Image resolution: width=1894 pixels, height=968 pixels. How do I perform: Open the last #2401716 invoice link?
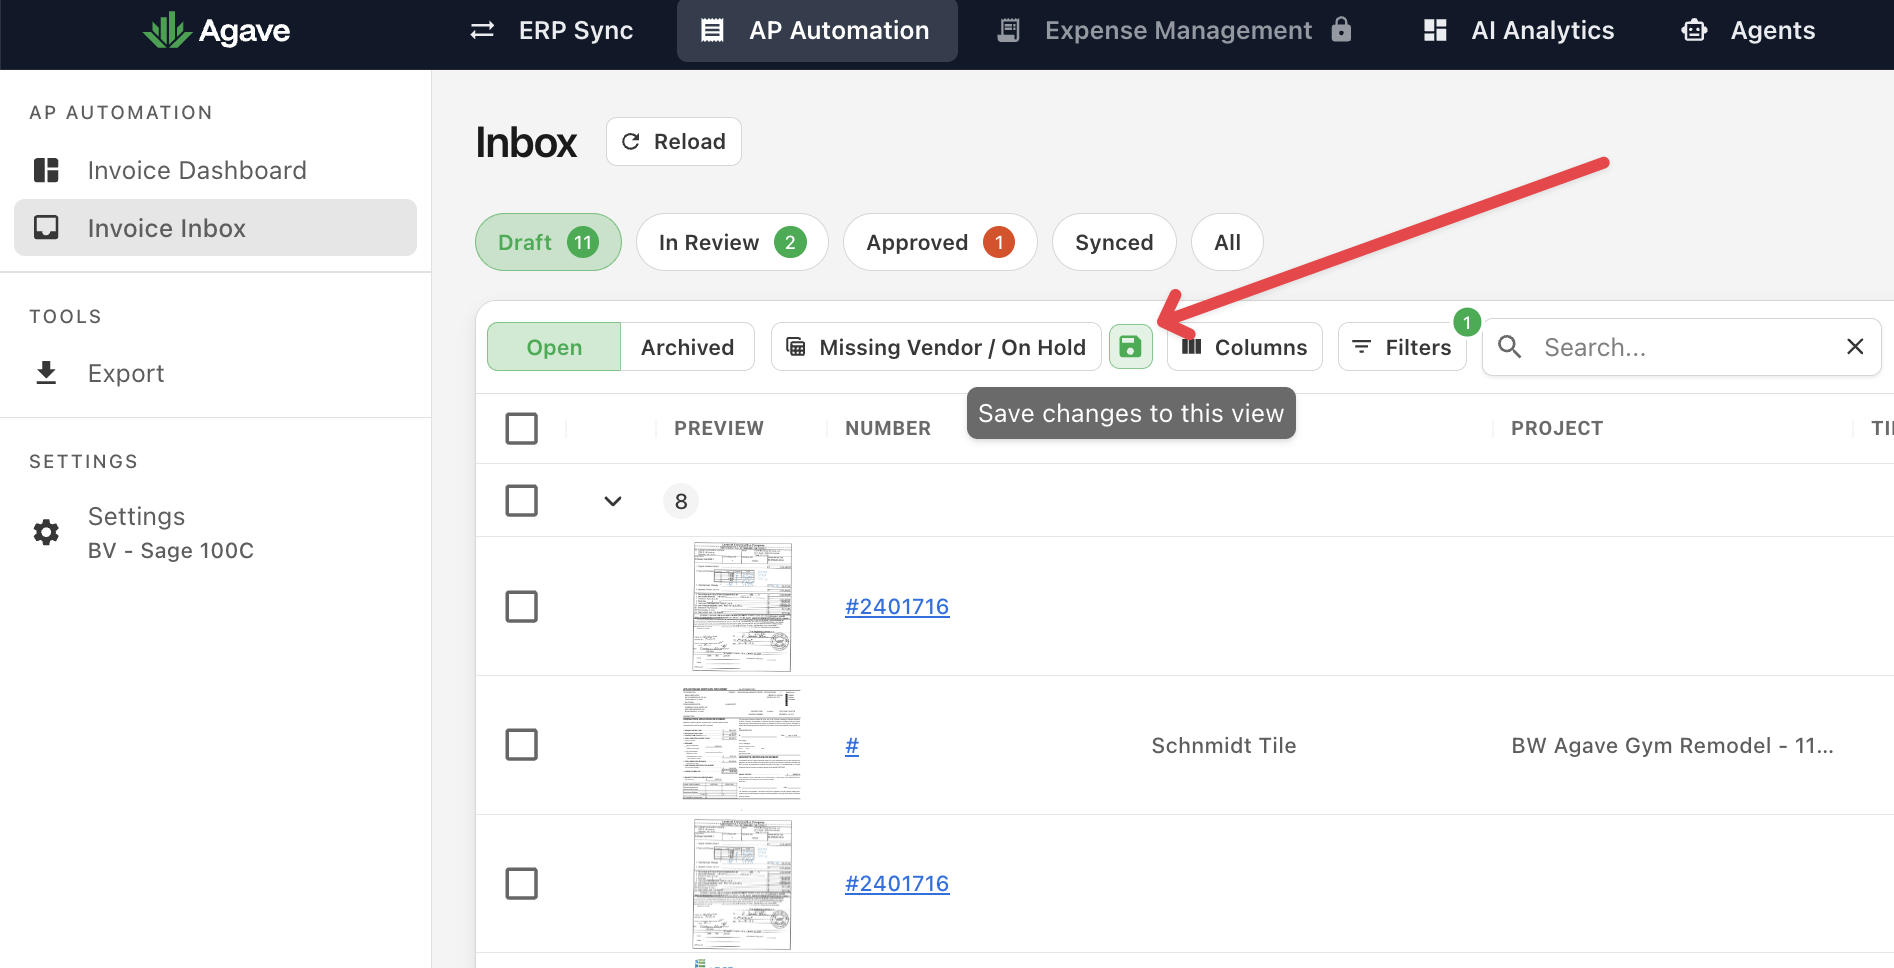(897, 884)
